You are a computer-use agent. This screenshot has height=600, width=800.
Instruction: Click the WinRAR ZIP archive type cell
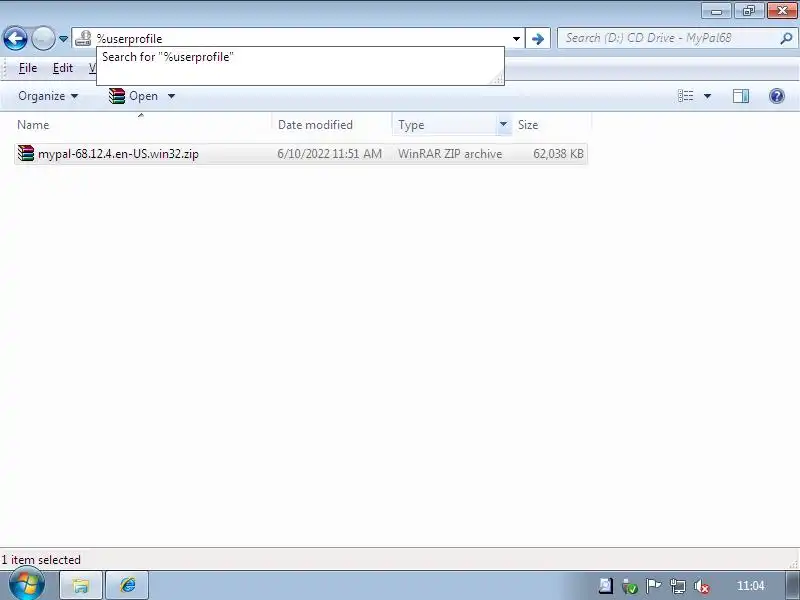[450, 154]
